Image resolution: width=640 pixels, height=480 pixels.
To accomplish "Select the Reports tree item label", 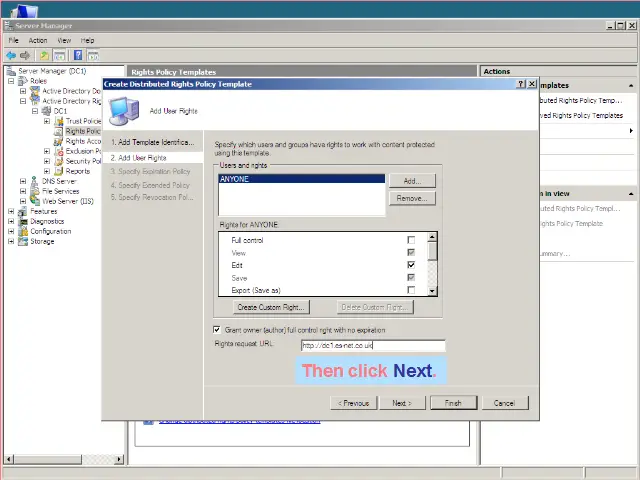I will [x=78, y=171].
